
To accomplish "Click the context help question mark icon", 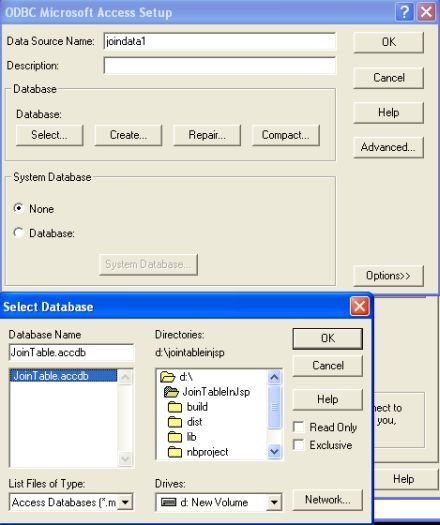I will click(x=404, y=12).
